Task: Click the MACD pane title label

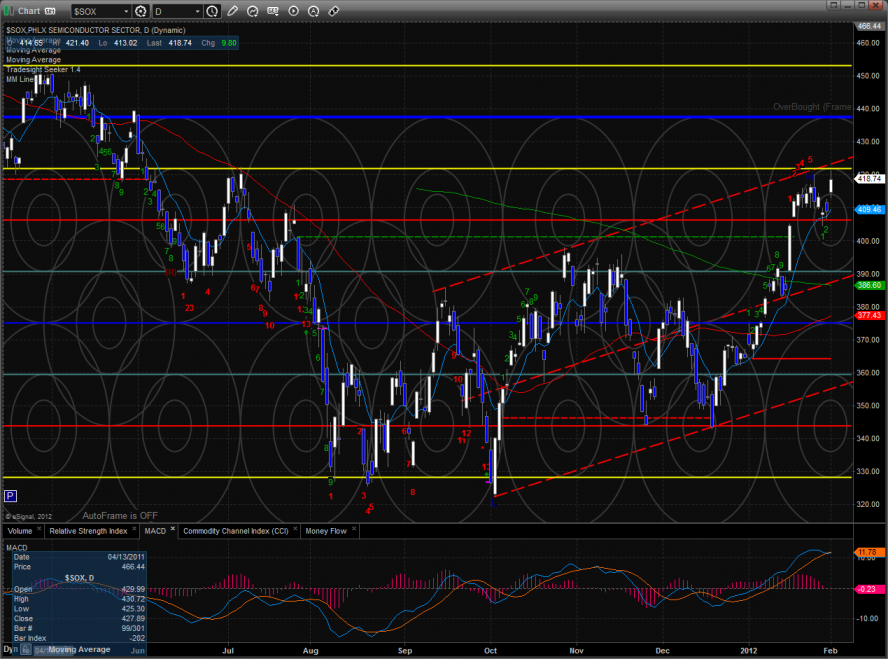Action: [x=16, y=547]
